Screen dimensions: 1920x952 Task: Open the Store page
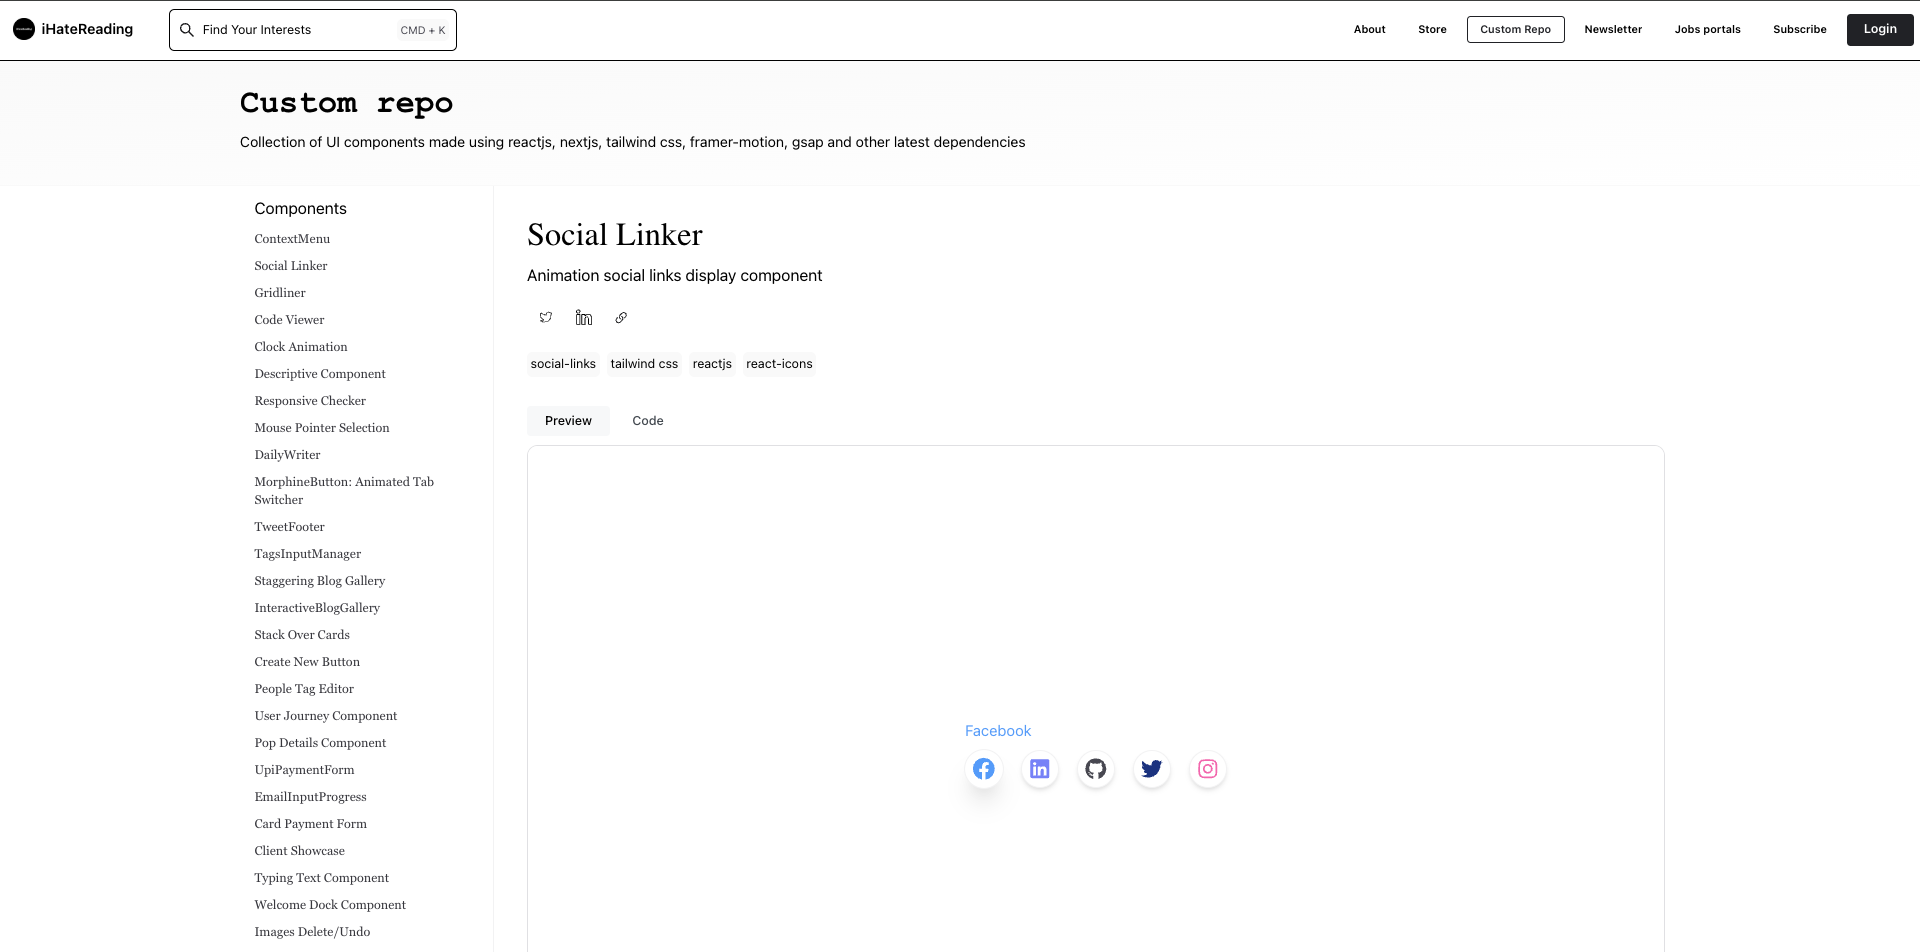tap(1432, 29)
